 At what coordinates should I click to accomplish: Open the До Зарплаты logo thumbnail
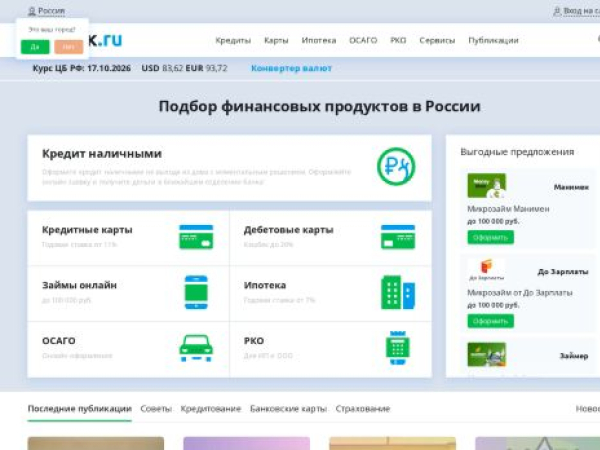486,270
